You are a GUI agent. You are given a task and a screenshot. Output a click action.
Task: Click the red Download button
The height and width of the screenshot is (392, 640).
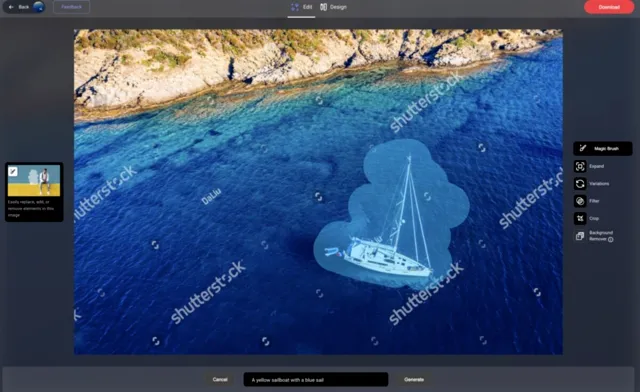pyautogui.click(x=609, y=7)
